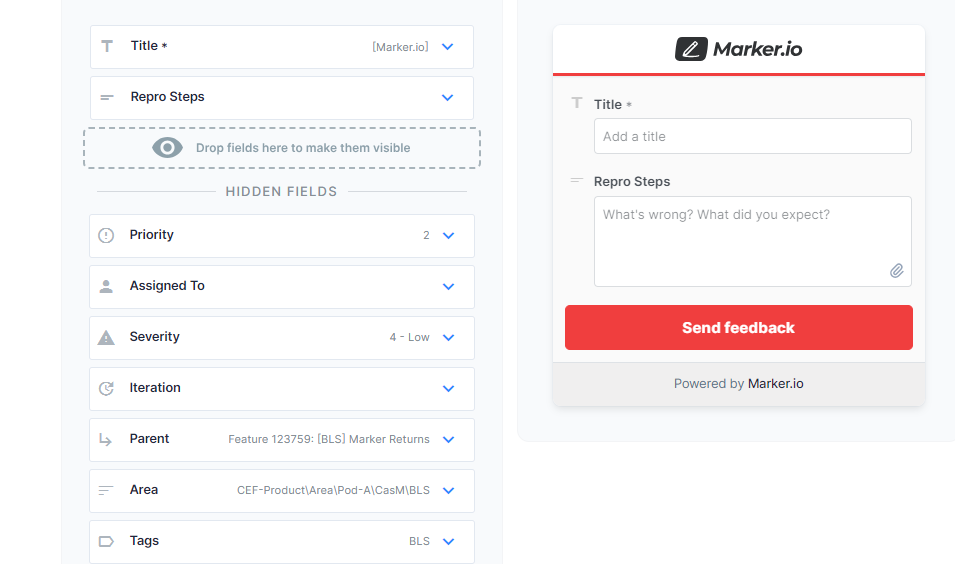The height and width of the screenshot is (564, 955).
Task: Click the Parent arrow icon
Action: [x=105, y=440]
